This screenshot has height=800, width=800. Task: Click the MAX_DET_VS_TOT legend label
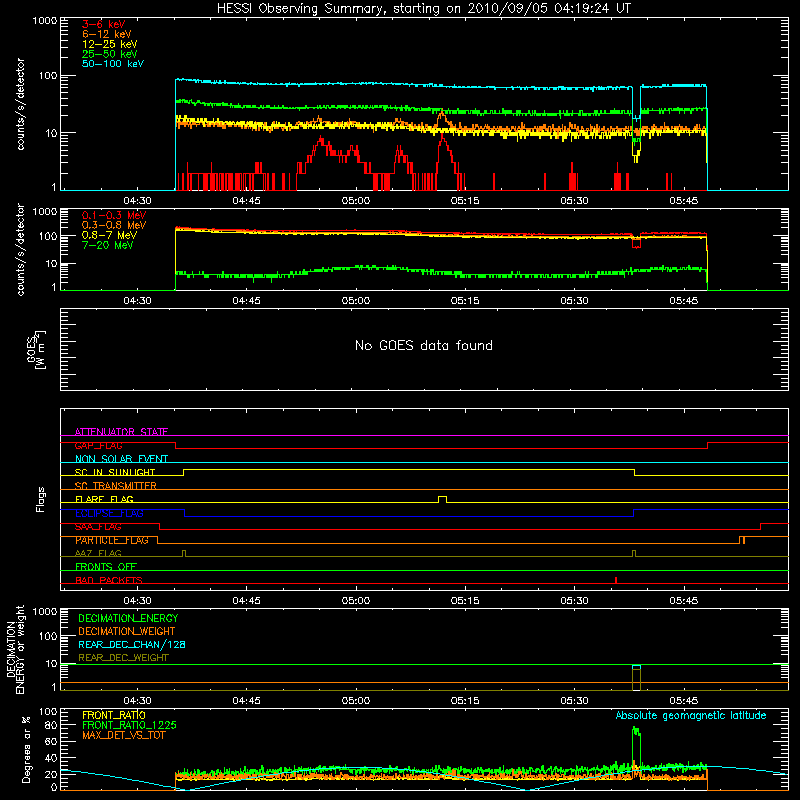coord(123,735)
